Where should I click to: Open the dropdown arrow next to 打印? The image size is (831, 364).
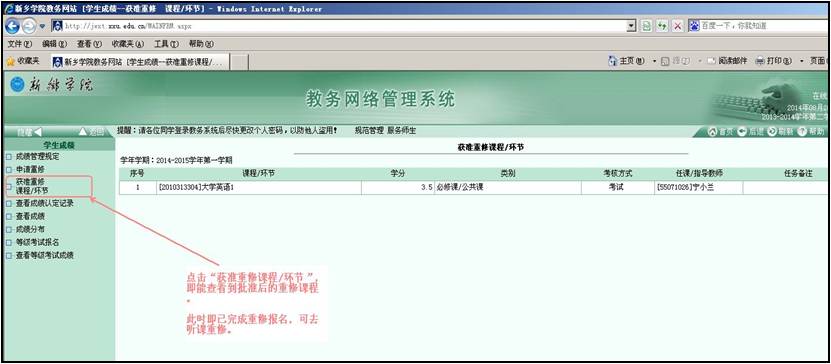pos(802,61)
